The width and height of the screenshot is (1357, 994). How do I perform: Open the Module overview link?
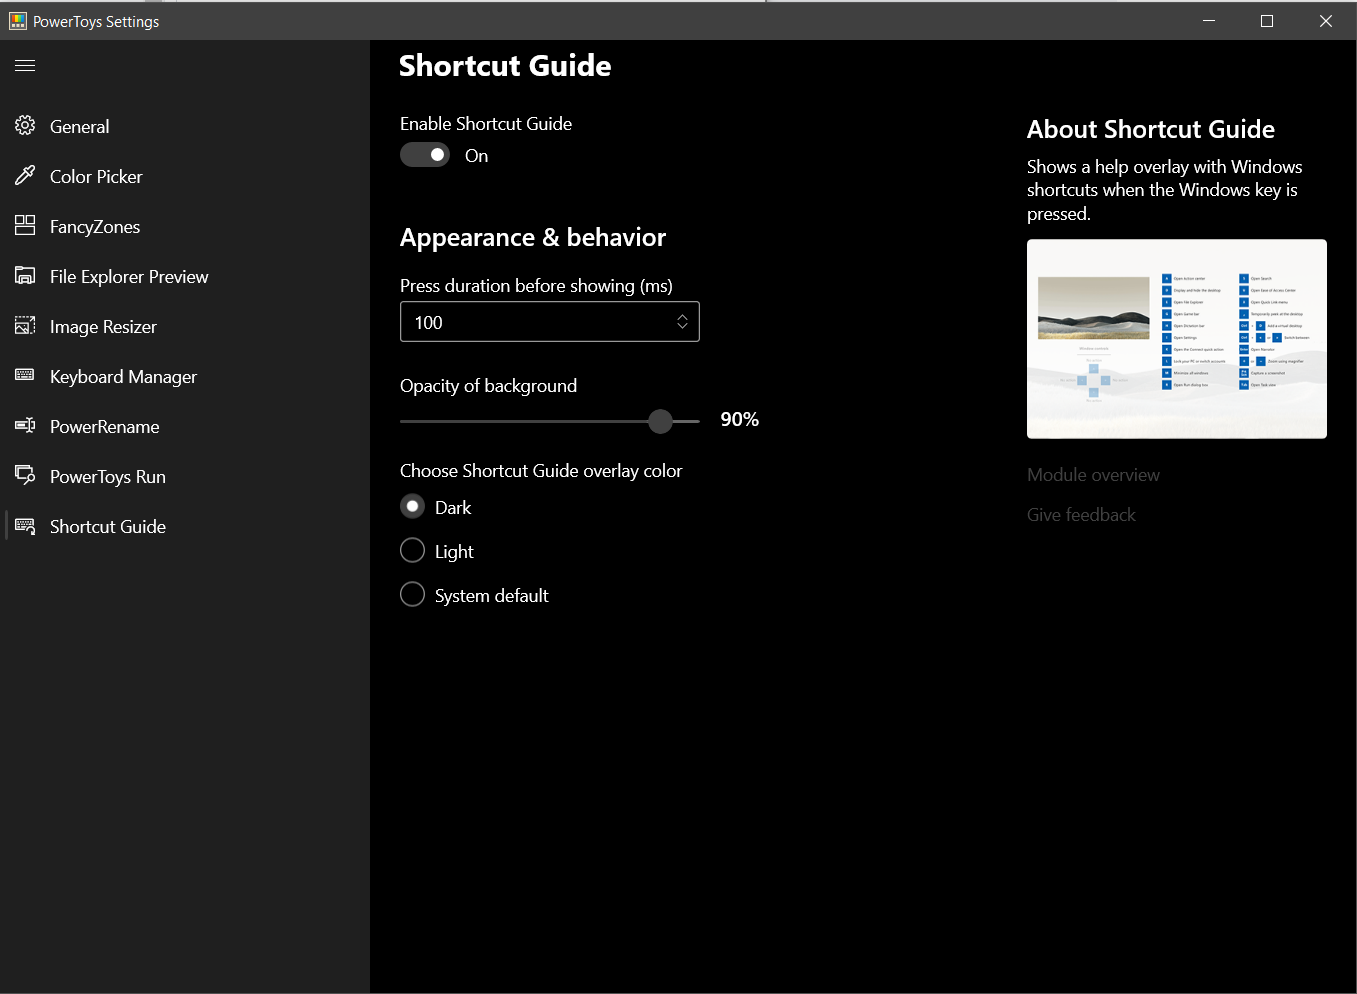(1093, 474)
